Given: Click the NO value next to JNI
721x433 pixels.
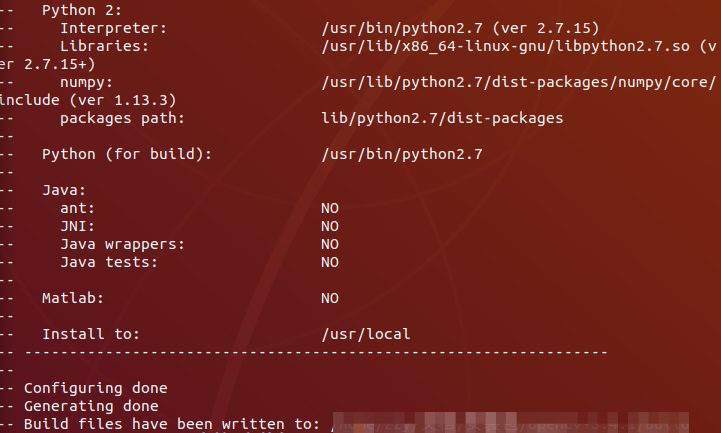Looking at the screenshot, I should pos(330,227).
